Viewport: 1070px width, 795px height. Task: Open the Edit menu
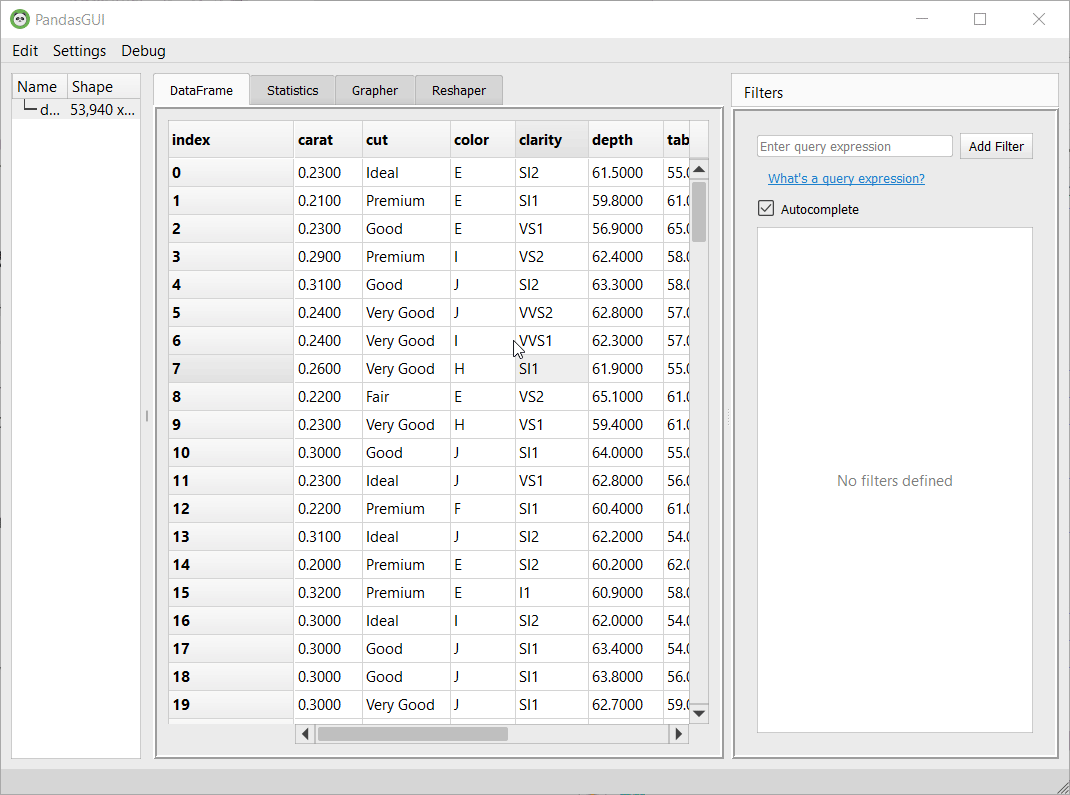pyautogui.click(x=25, y=51)
